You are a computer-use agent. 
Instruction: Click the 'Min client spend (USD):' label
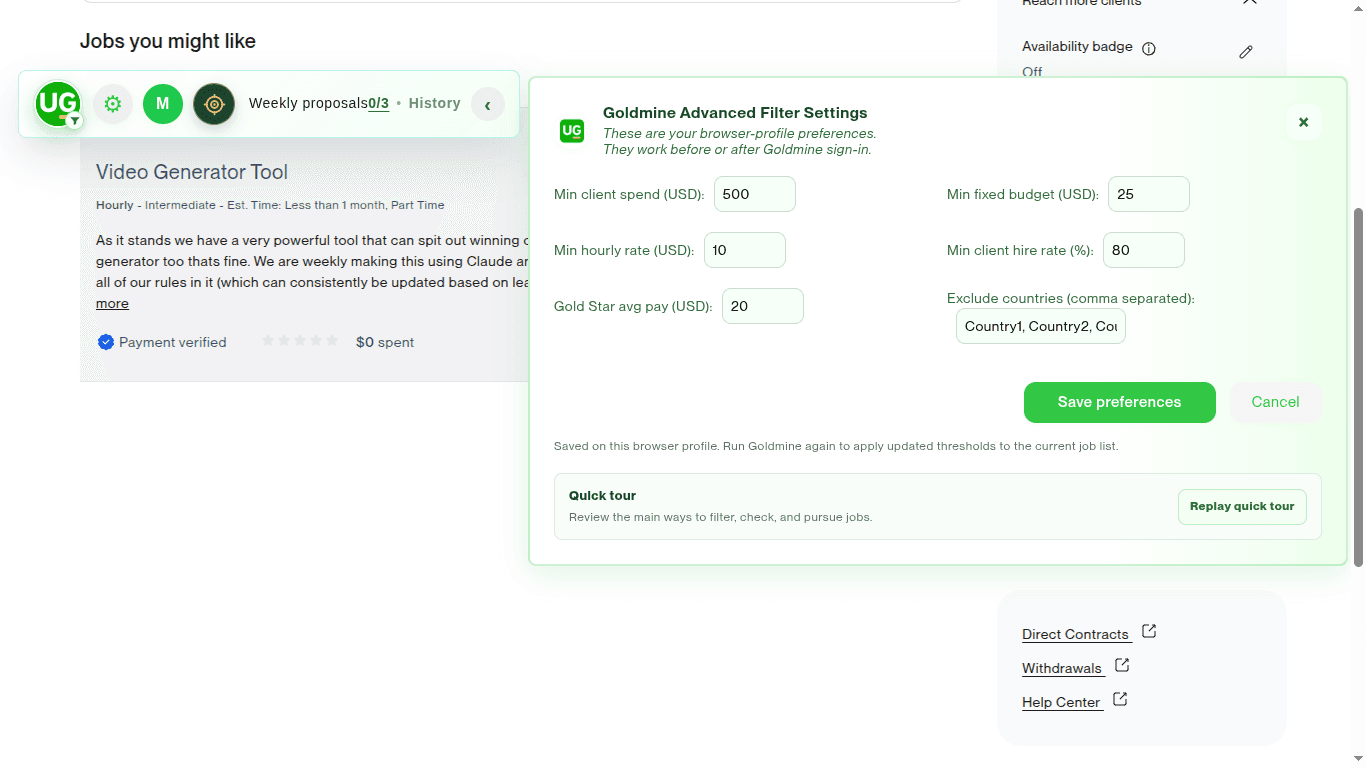[x=629, y=194]
